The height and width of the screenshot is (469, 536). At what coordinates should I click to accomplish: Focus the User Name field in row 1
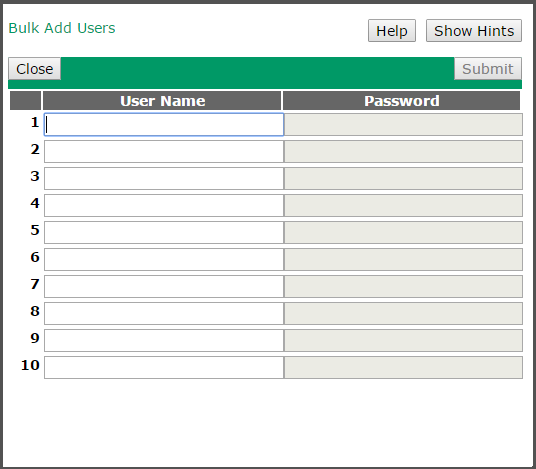pyautogui.click(x=164, y=124)
